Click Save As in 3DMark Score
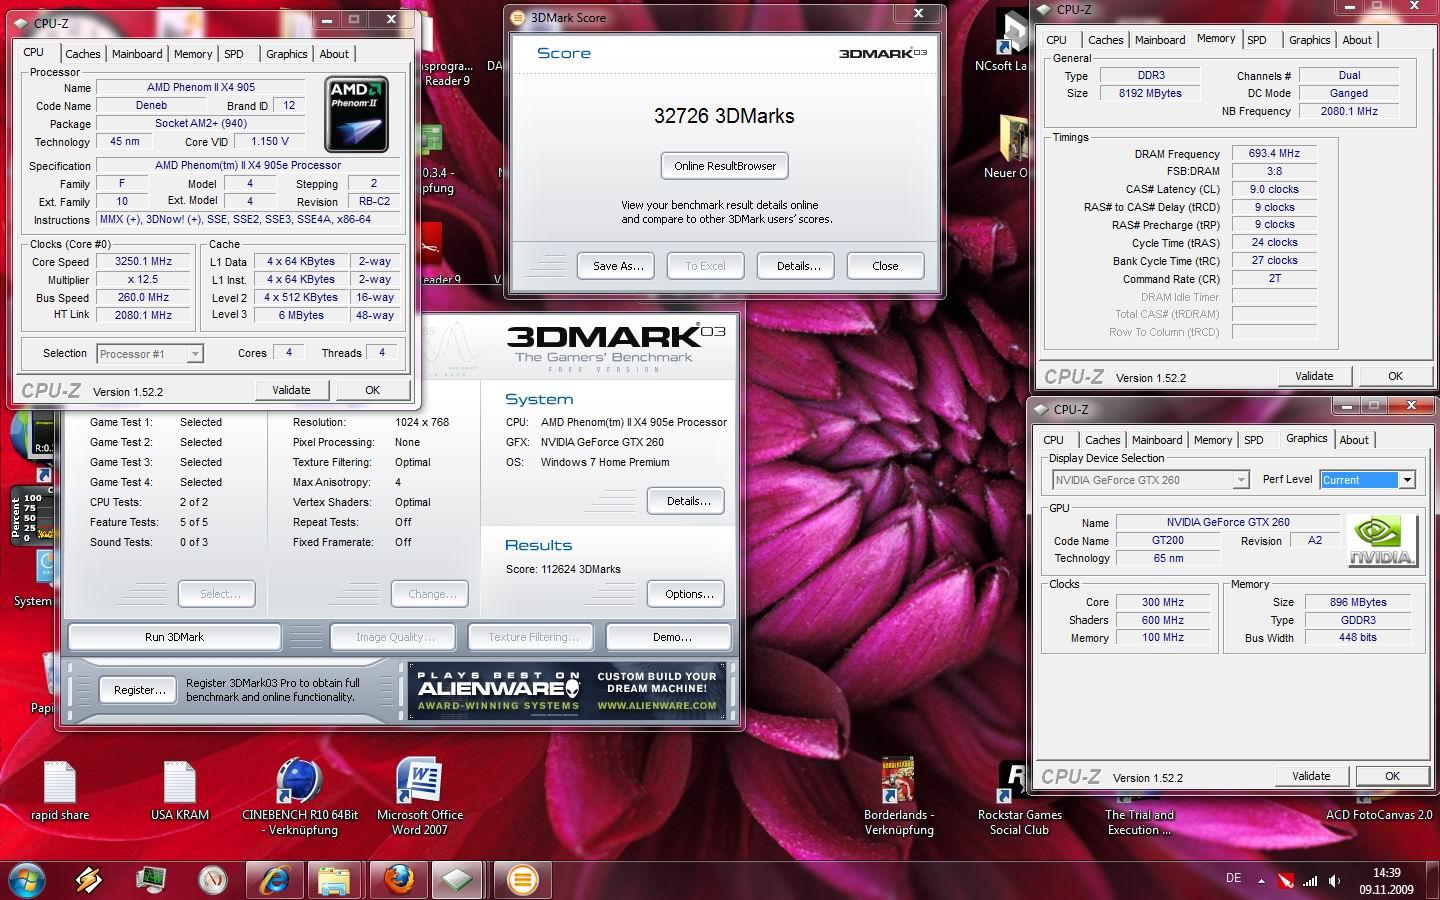 click(617, 266)
